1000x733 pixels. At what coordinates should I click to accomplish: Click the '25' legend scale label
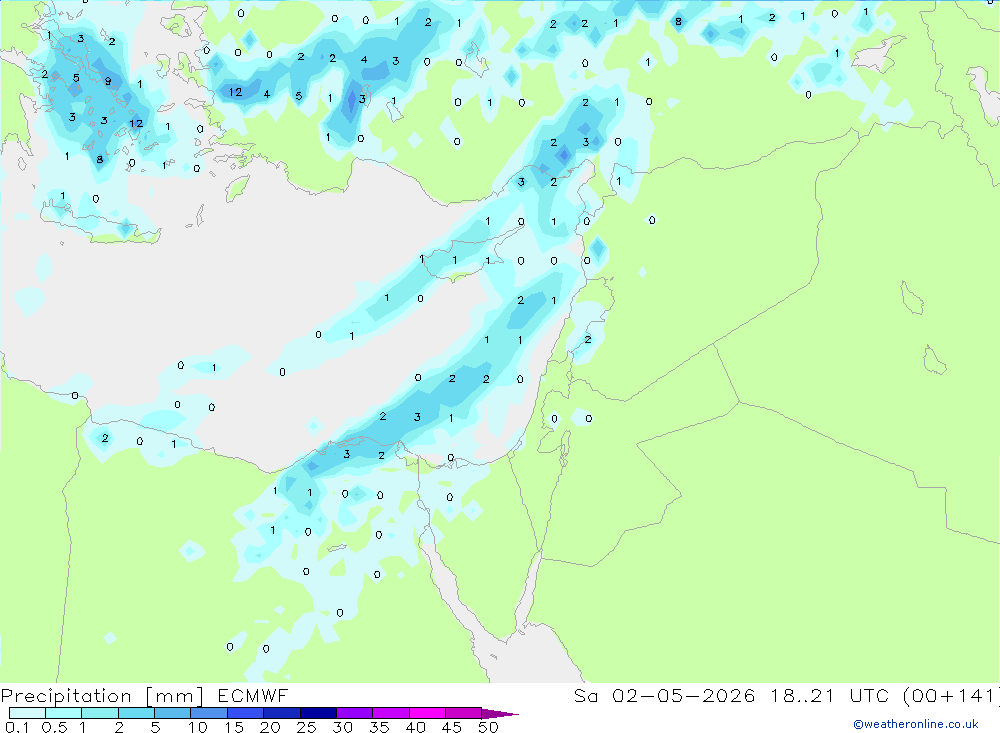pyautogui.click(x=306, y=727)
